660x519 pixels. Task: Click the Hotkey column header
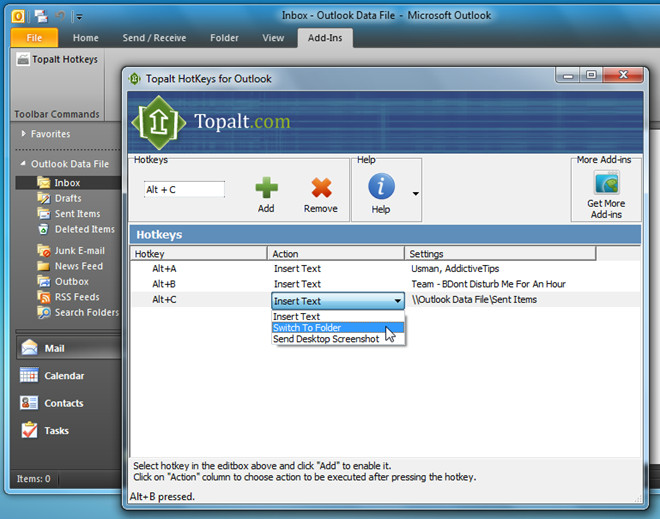[198, 254]
